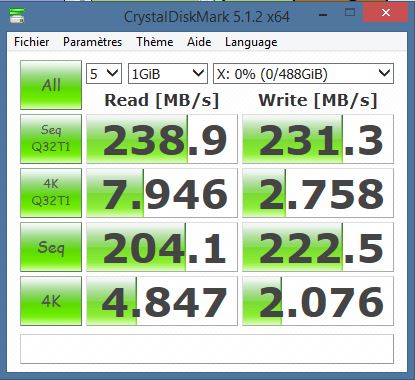Expand the 1GiB test size dropdown
The image size is (415, 380).
[168, 73]
